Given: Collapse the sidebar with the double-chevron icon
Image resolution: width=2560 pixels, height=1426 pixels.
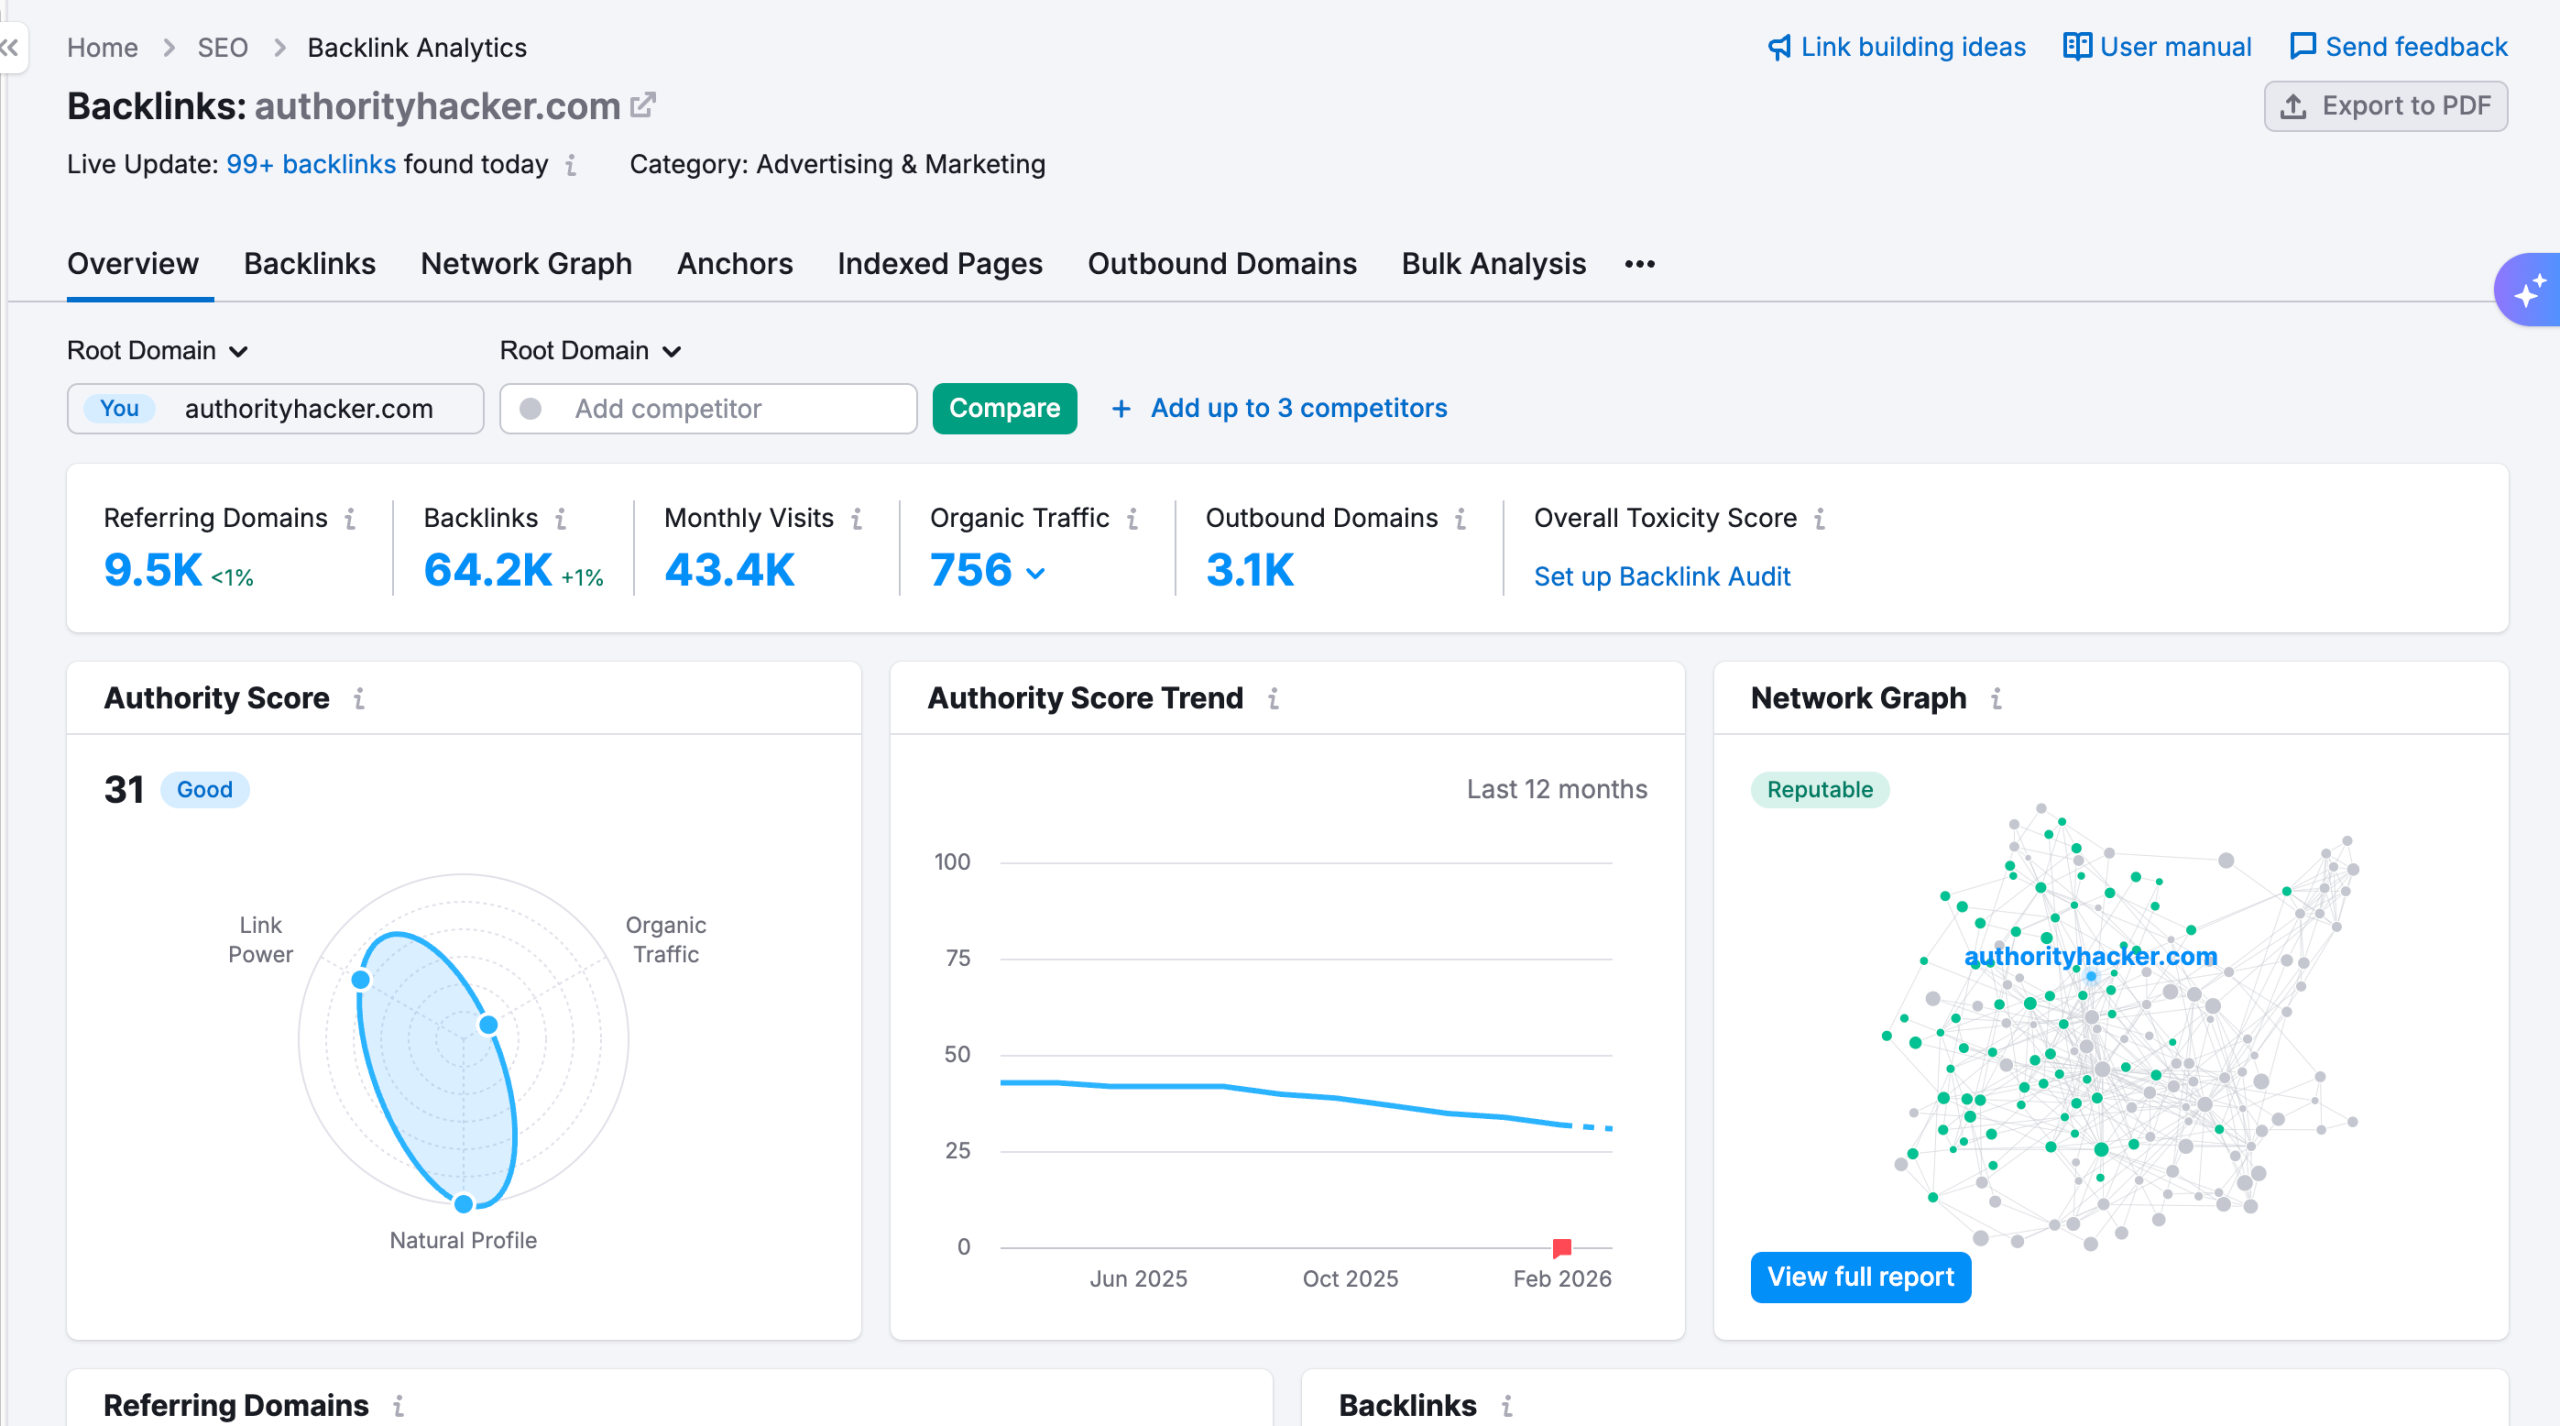Looking at the screenshot, I should coord(10,47).
